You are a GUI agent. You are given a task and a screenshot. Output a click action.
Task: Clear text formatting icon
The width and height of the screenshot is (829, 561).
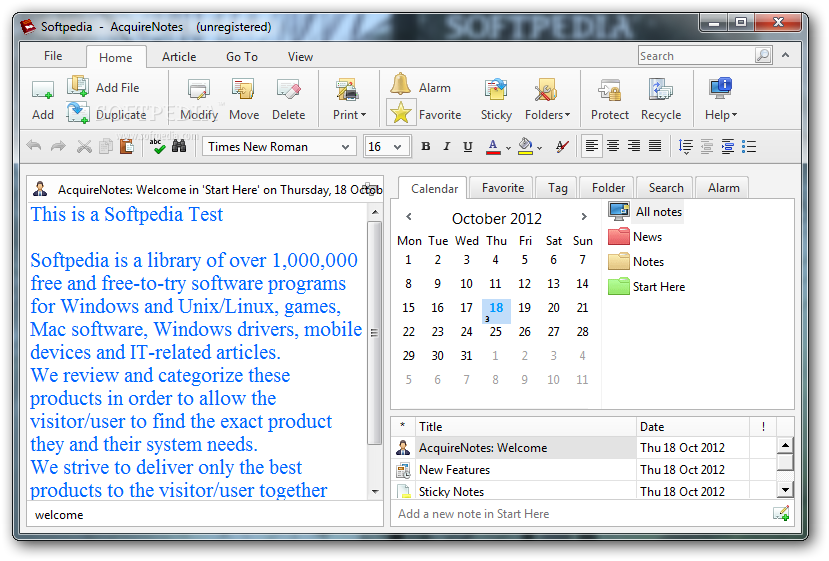[x=562, y=146]
